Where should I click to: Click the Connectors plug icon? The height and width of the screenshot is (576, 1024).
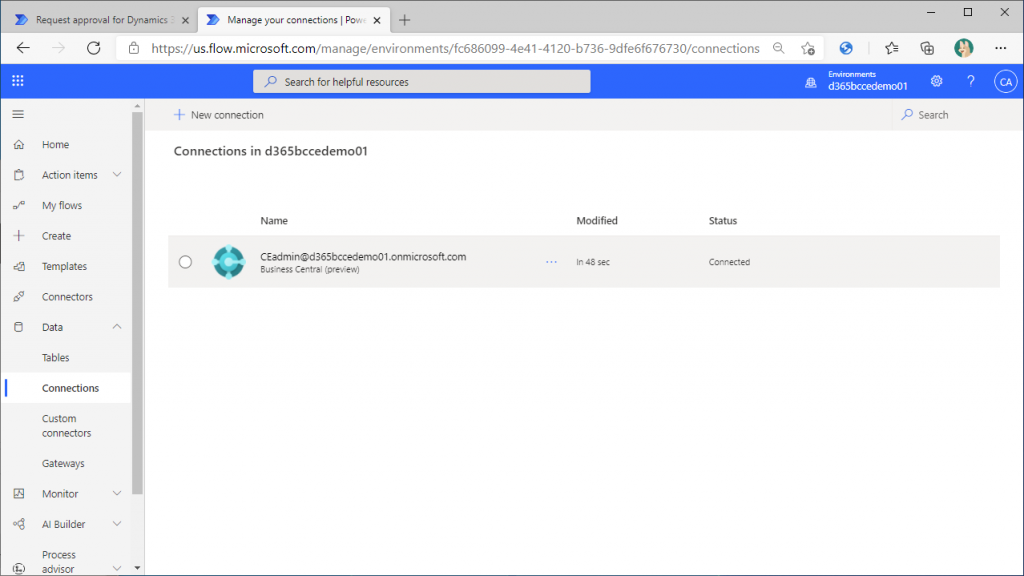point(19,296)
